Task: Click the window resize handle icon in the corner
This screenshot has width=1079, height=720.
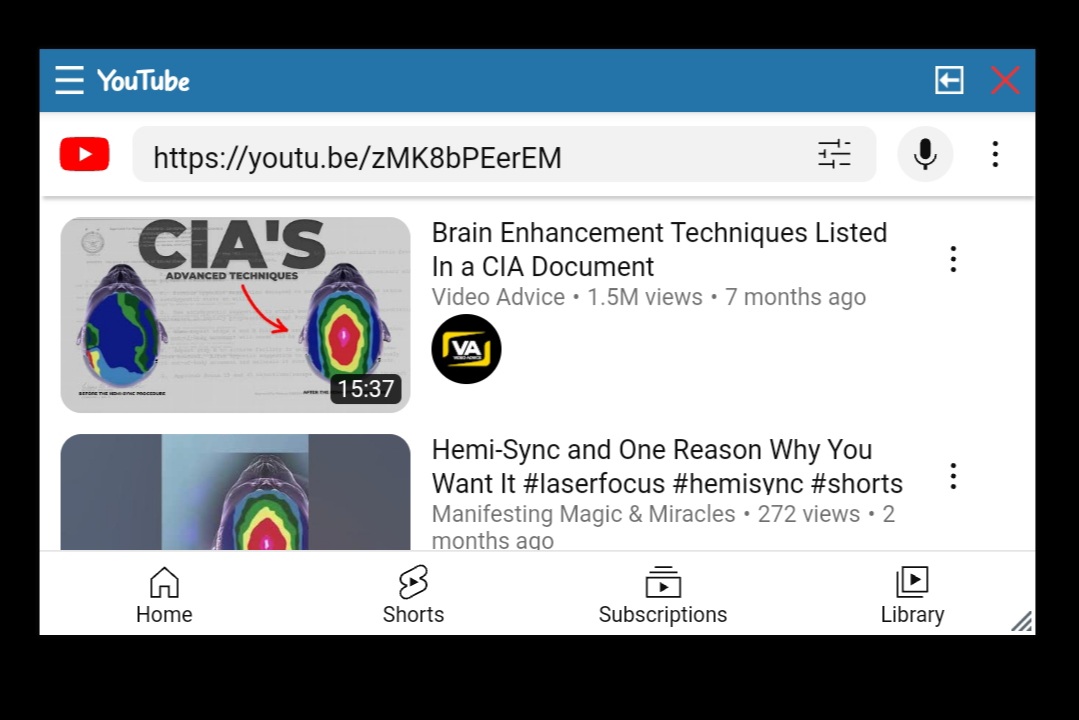Action: click(1022, 621)
